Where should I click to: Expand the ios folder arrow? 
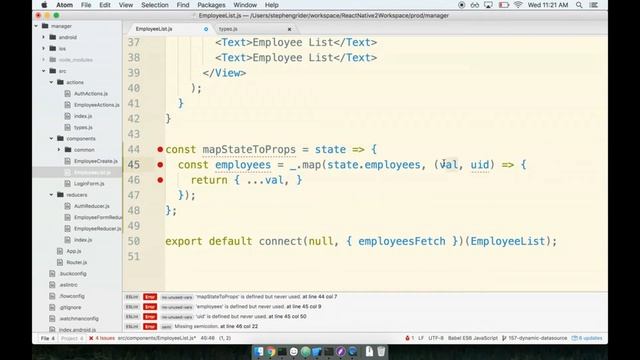tap(44, 49)
